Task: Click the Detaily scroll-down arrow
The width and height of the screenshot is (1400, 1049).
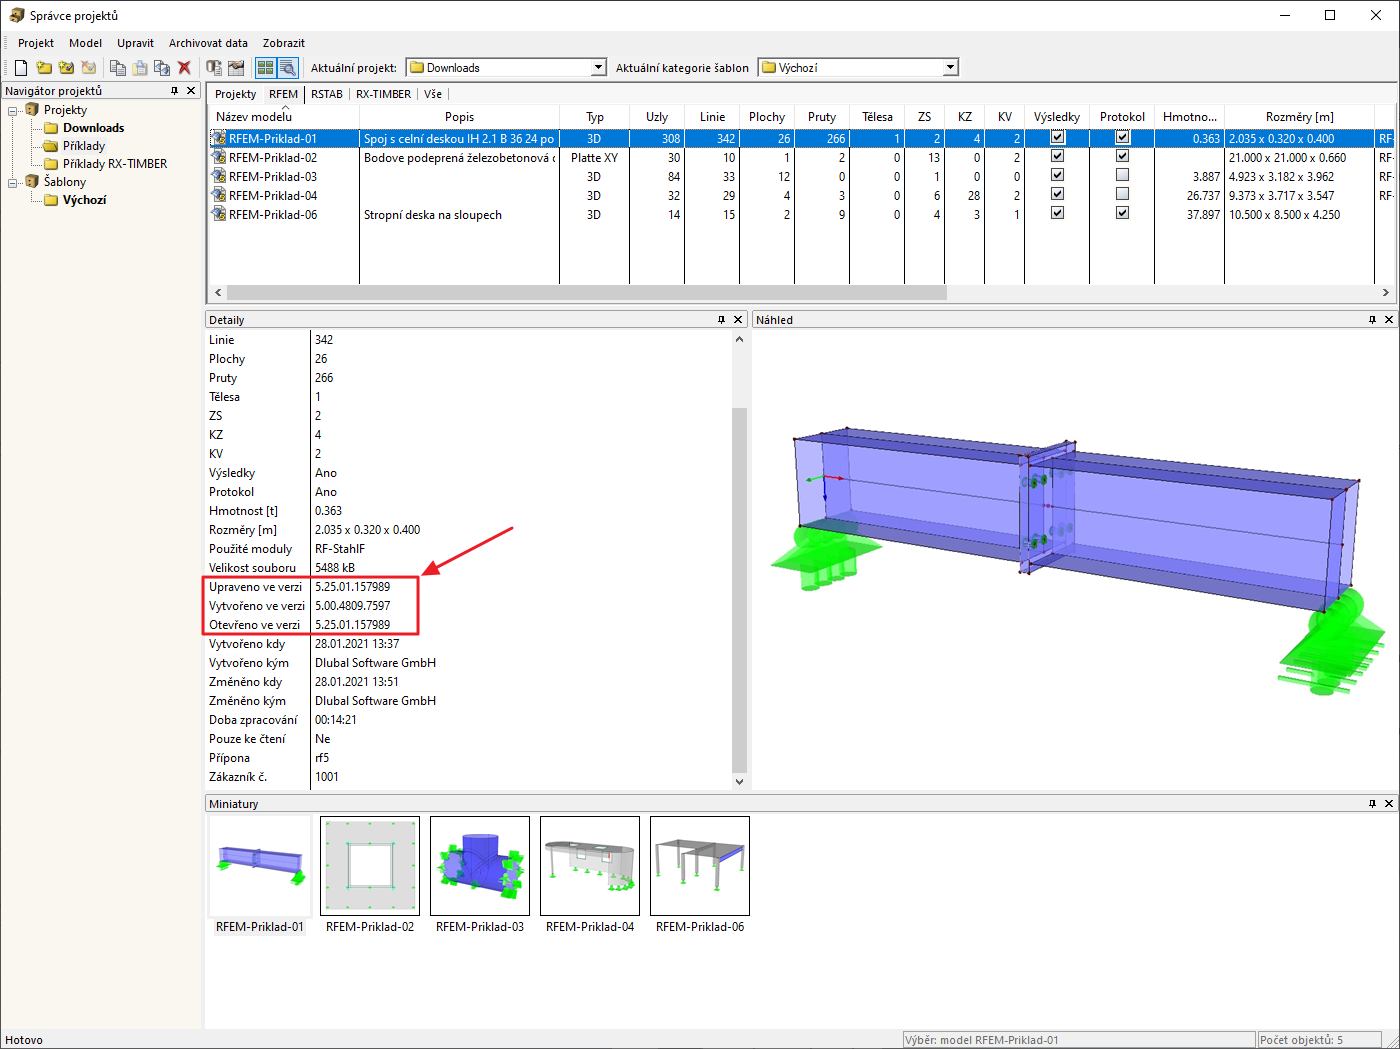Action: tap(739, 782)
